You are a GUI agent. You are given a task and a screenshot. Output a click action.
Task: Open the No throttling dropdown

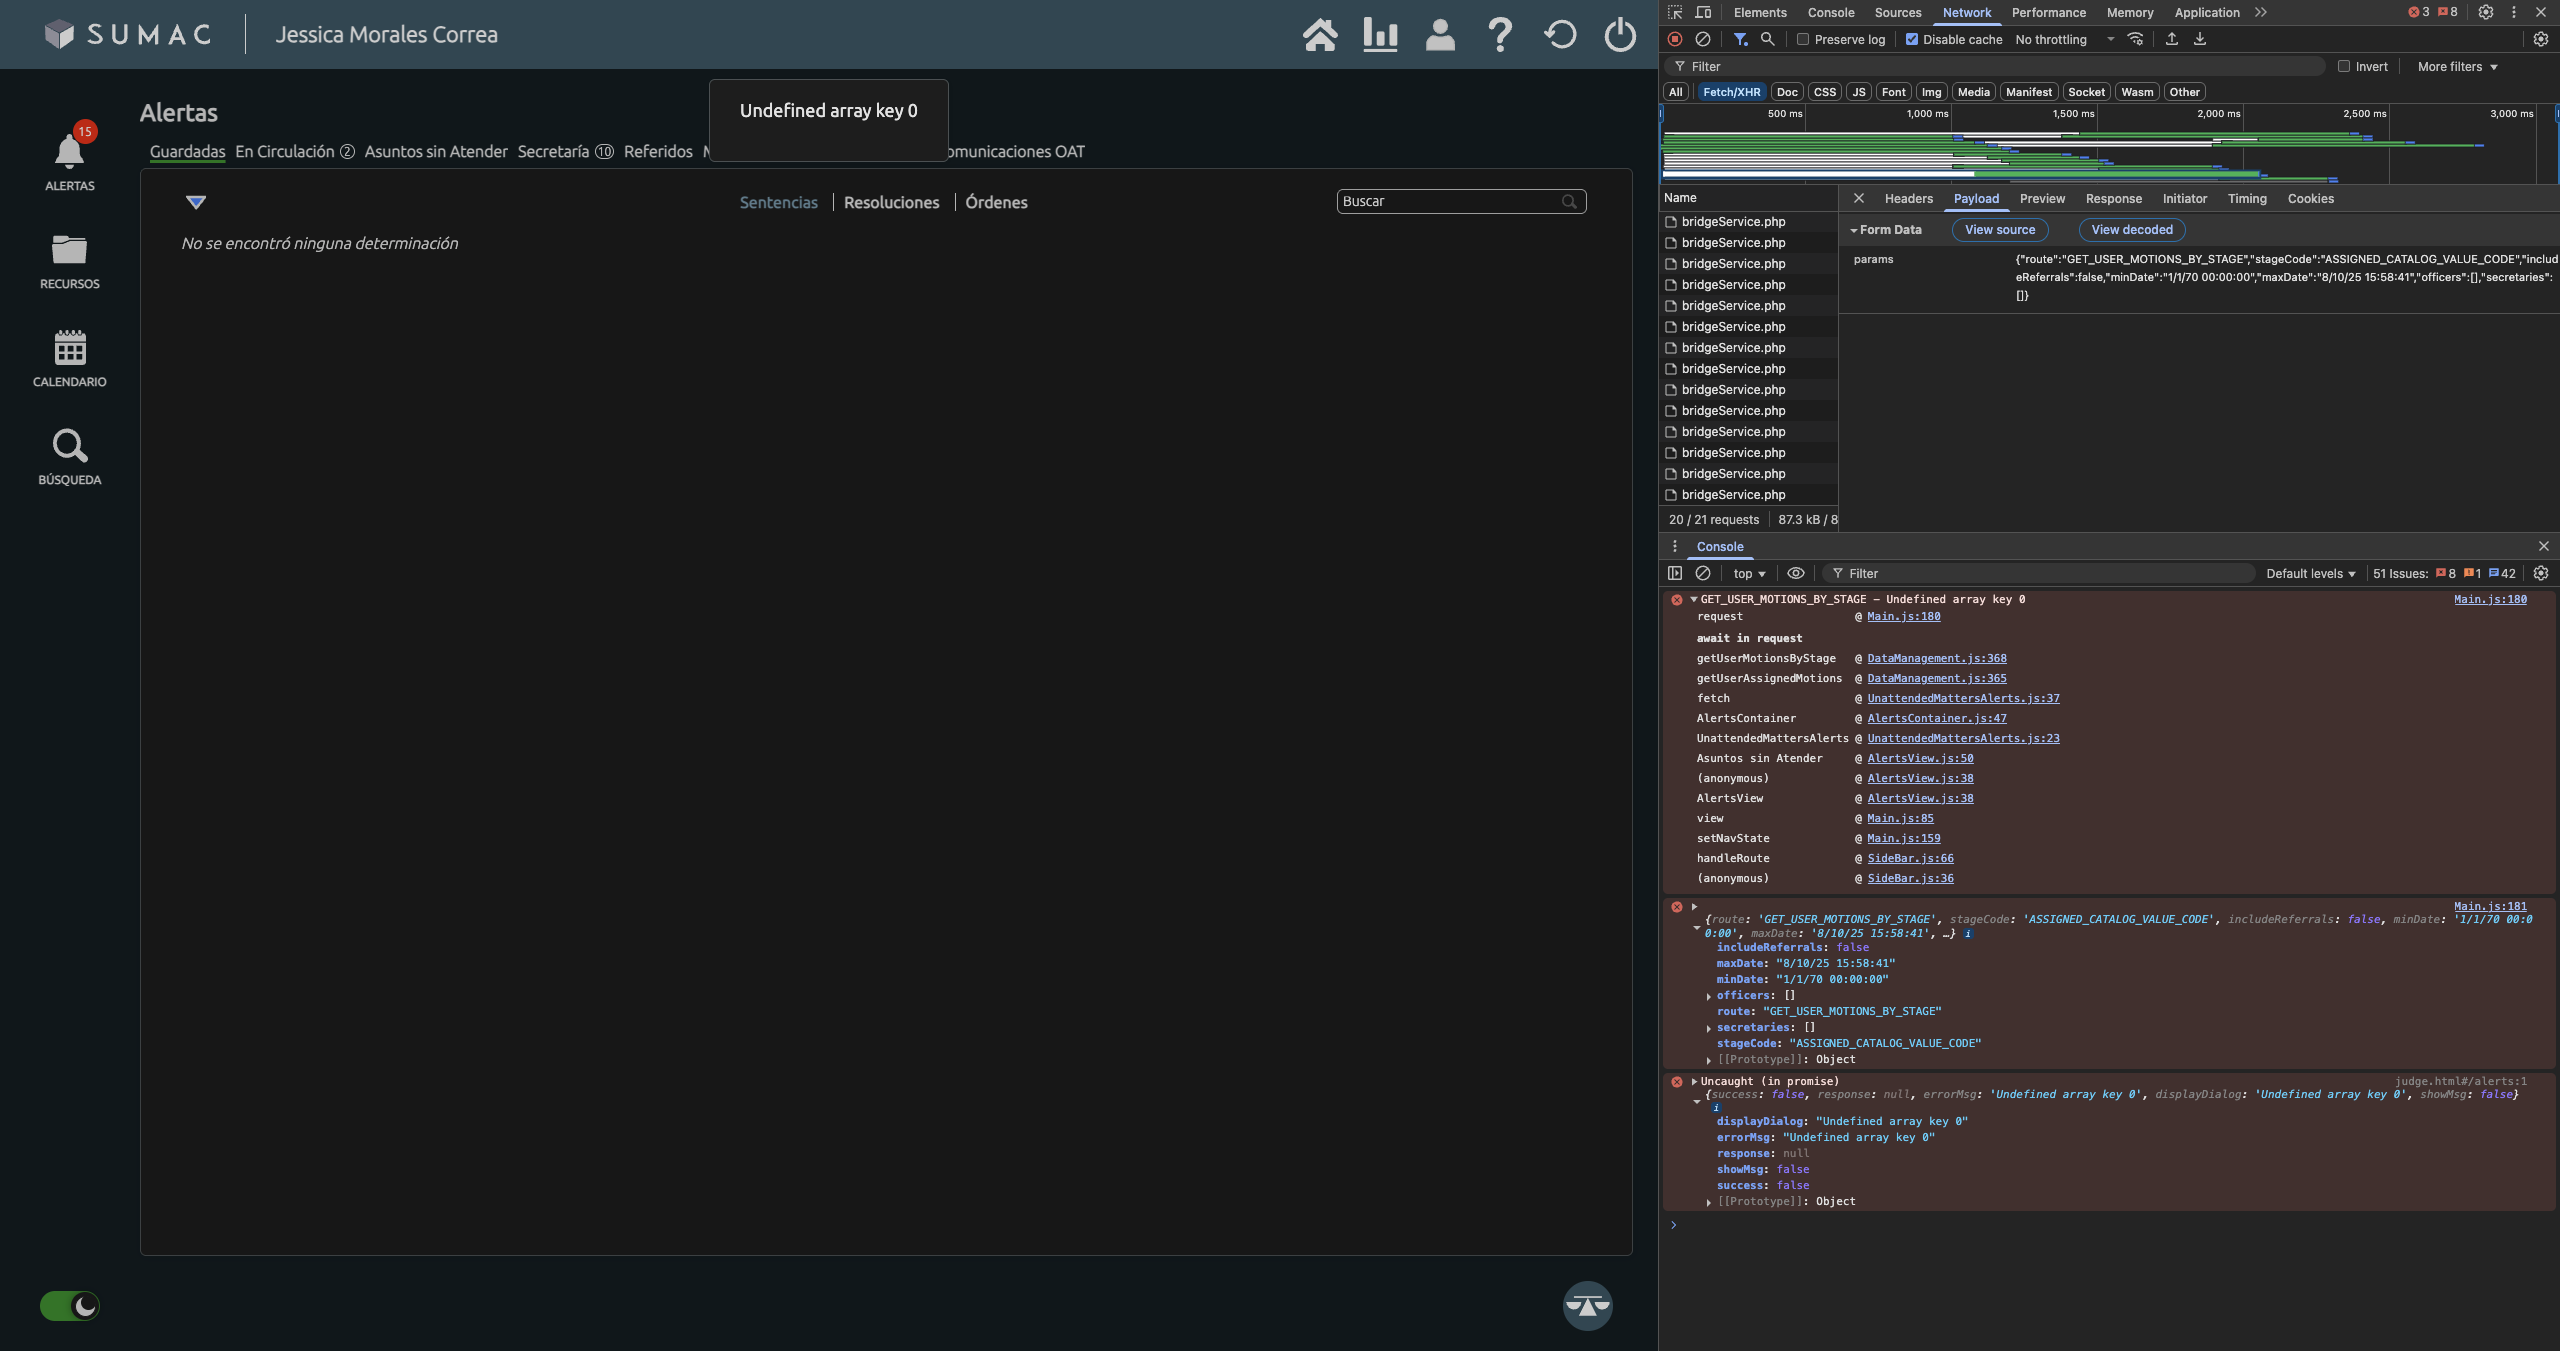click(x=2064, y=40)
